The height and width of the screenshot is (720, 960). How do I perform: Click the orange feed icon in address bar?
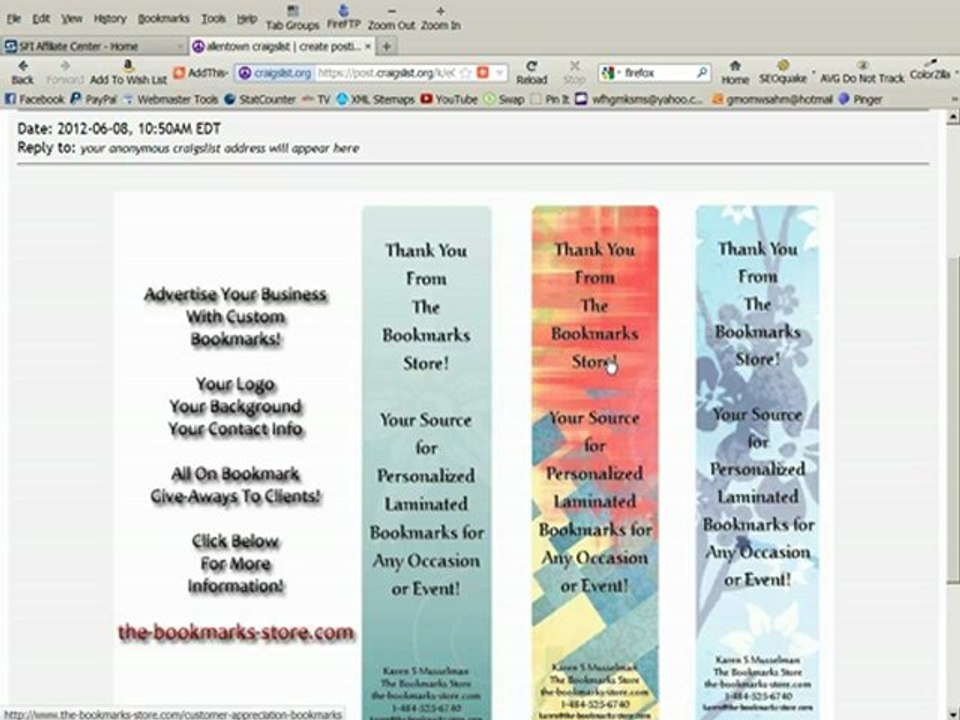pyautogui.click(x=482, y=73)
